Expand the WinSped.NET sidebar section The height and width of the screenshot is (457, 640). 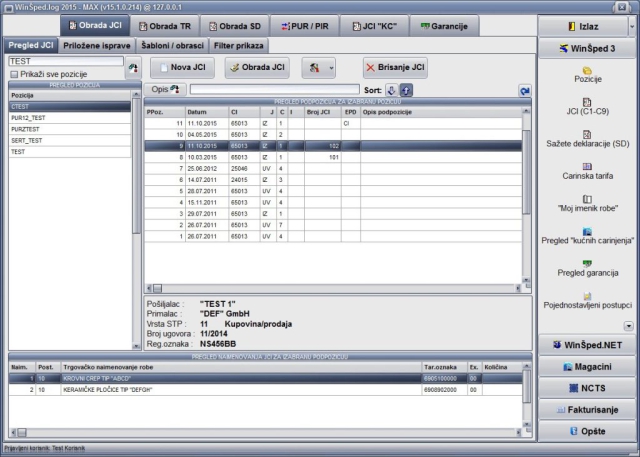[x=587, y=345]
